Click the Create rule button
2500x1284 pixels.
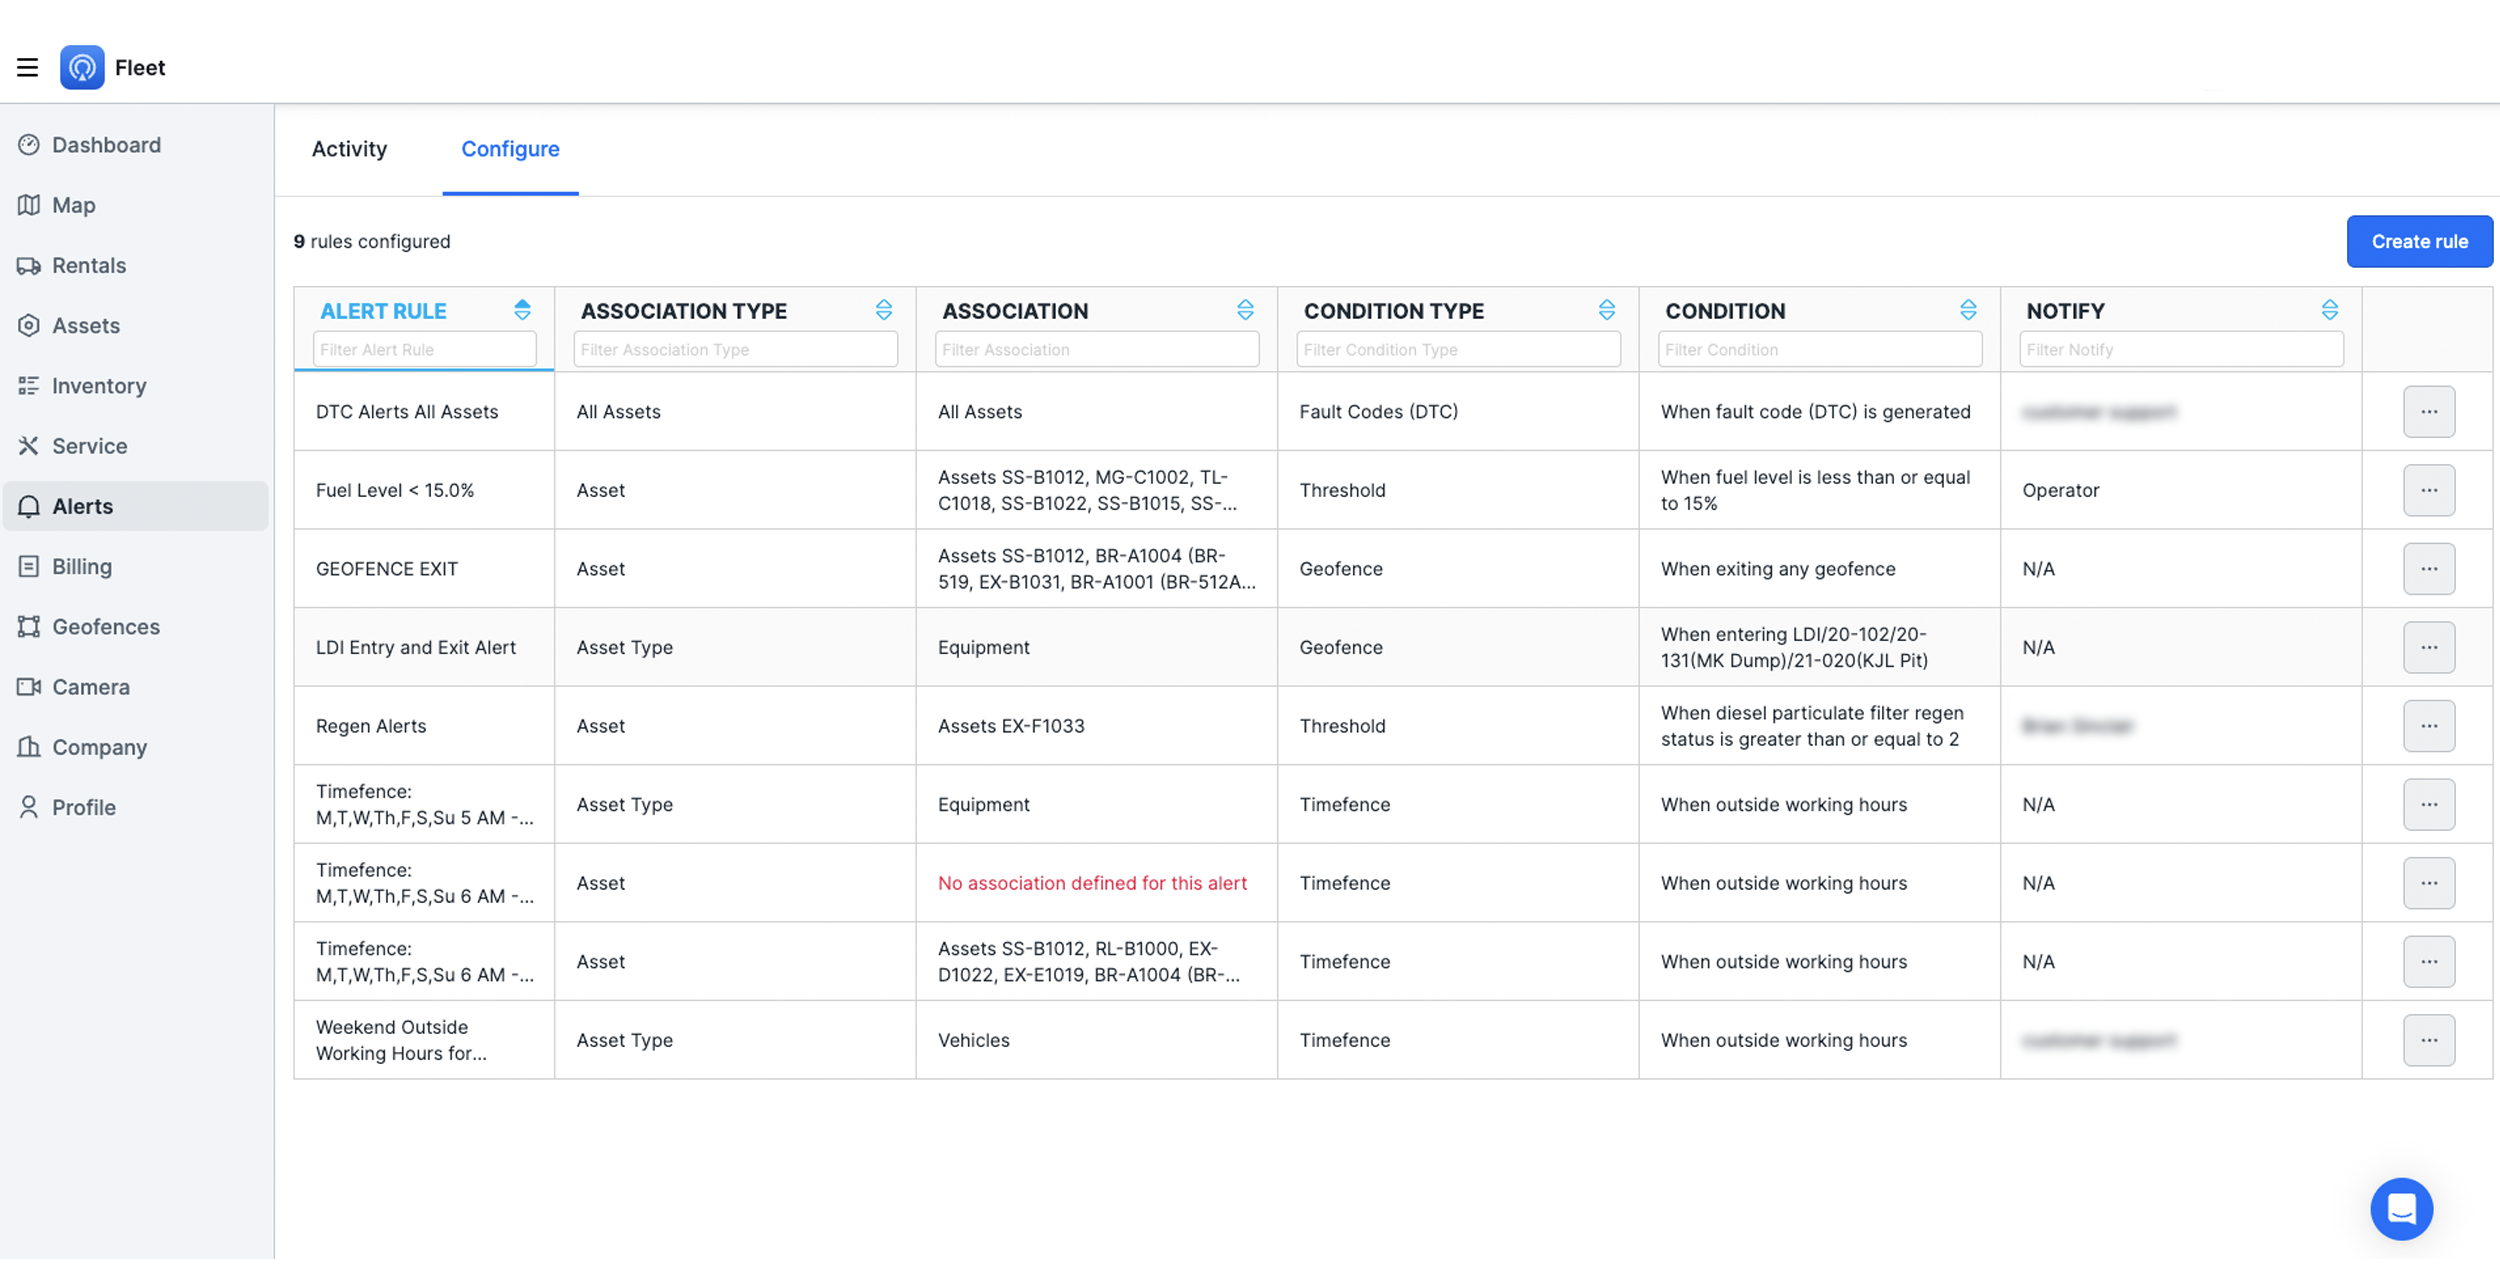click(x=2419, y=241)
